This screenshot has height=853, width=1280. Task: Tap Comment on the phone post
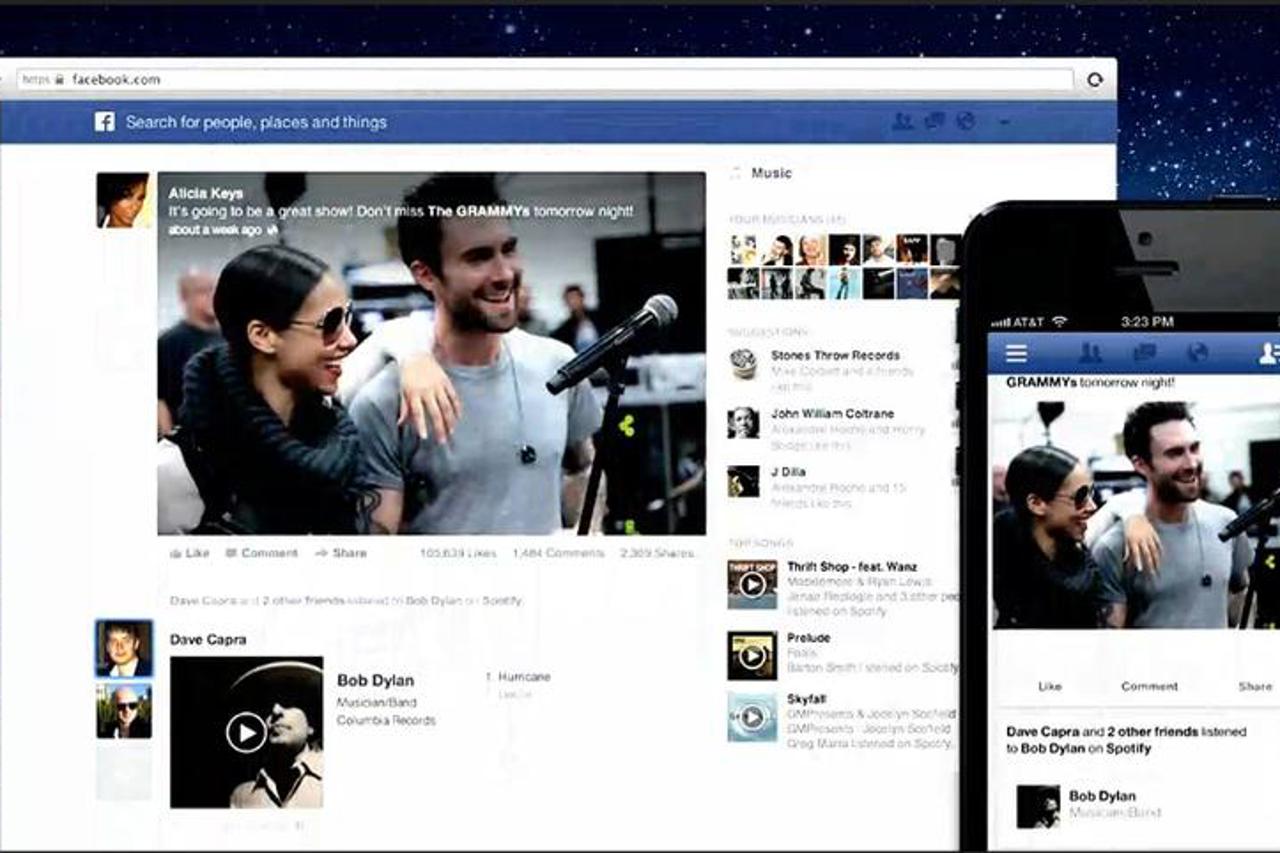pyautogui.click(x=1149, y=686)
